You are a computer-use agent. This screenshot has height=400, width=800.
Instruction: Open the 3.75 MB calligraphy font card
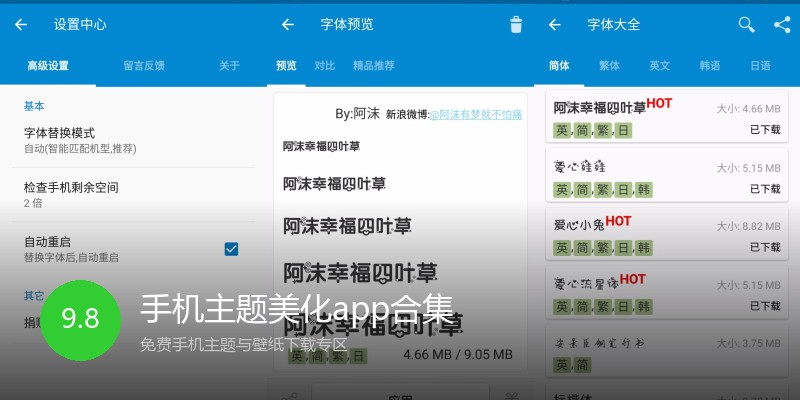[x=667, y=351]
